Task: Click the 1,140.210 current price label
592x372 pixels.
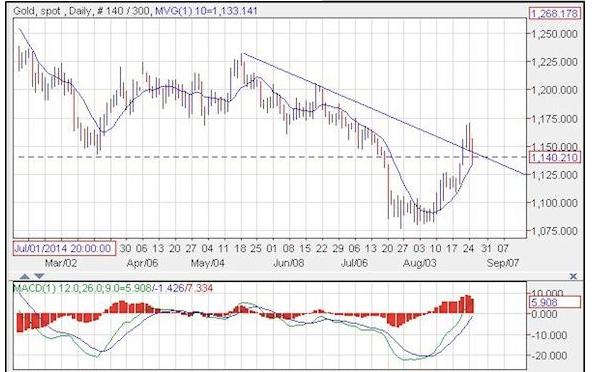Action: click(553, 157)
